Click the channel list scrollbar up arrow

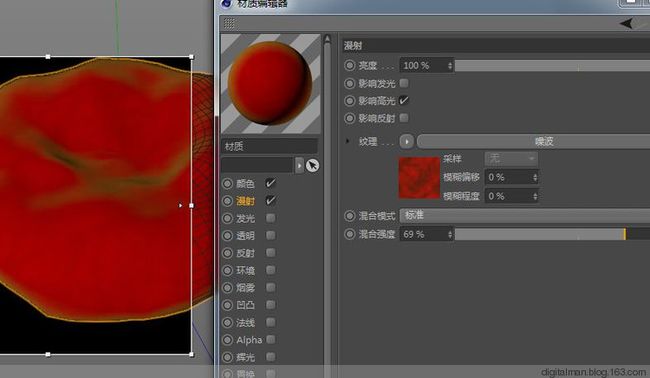coord(327,39)
